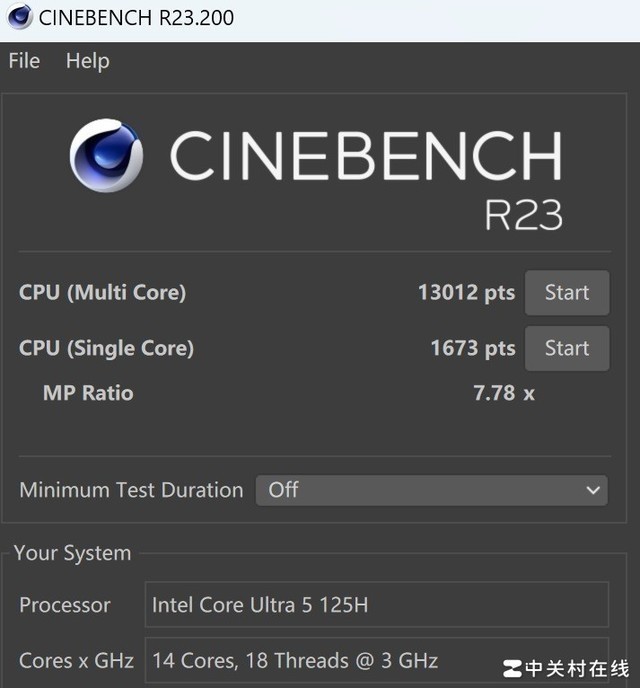Open the Help menu
Image resolution: width=640 pixels, height=688 pixels.
click(87, 61)
